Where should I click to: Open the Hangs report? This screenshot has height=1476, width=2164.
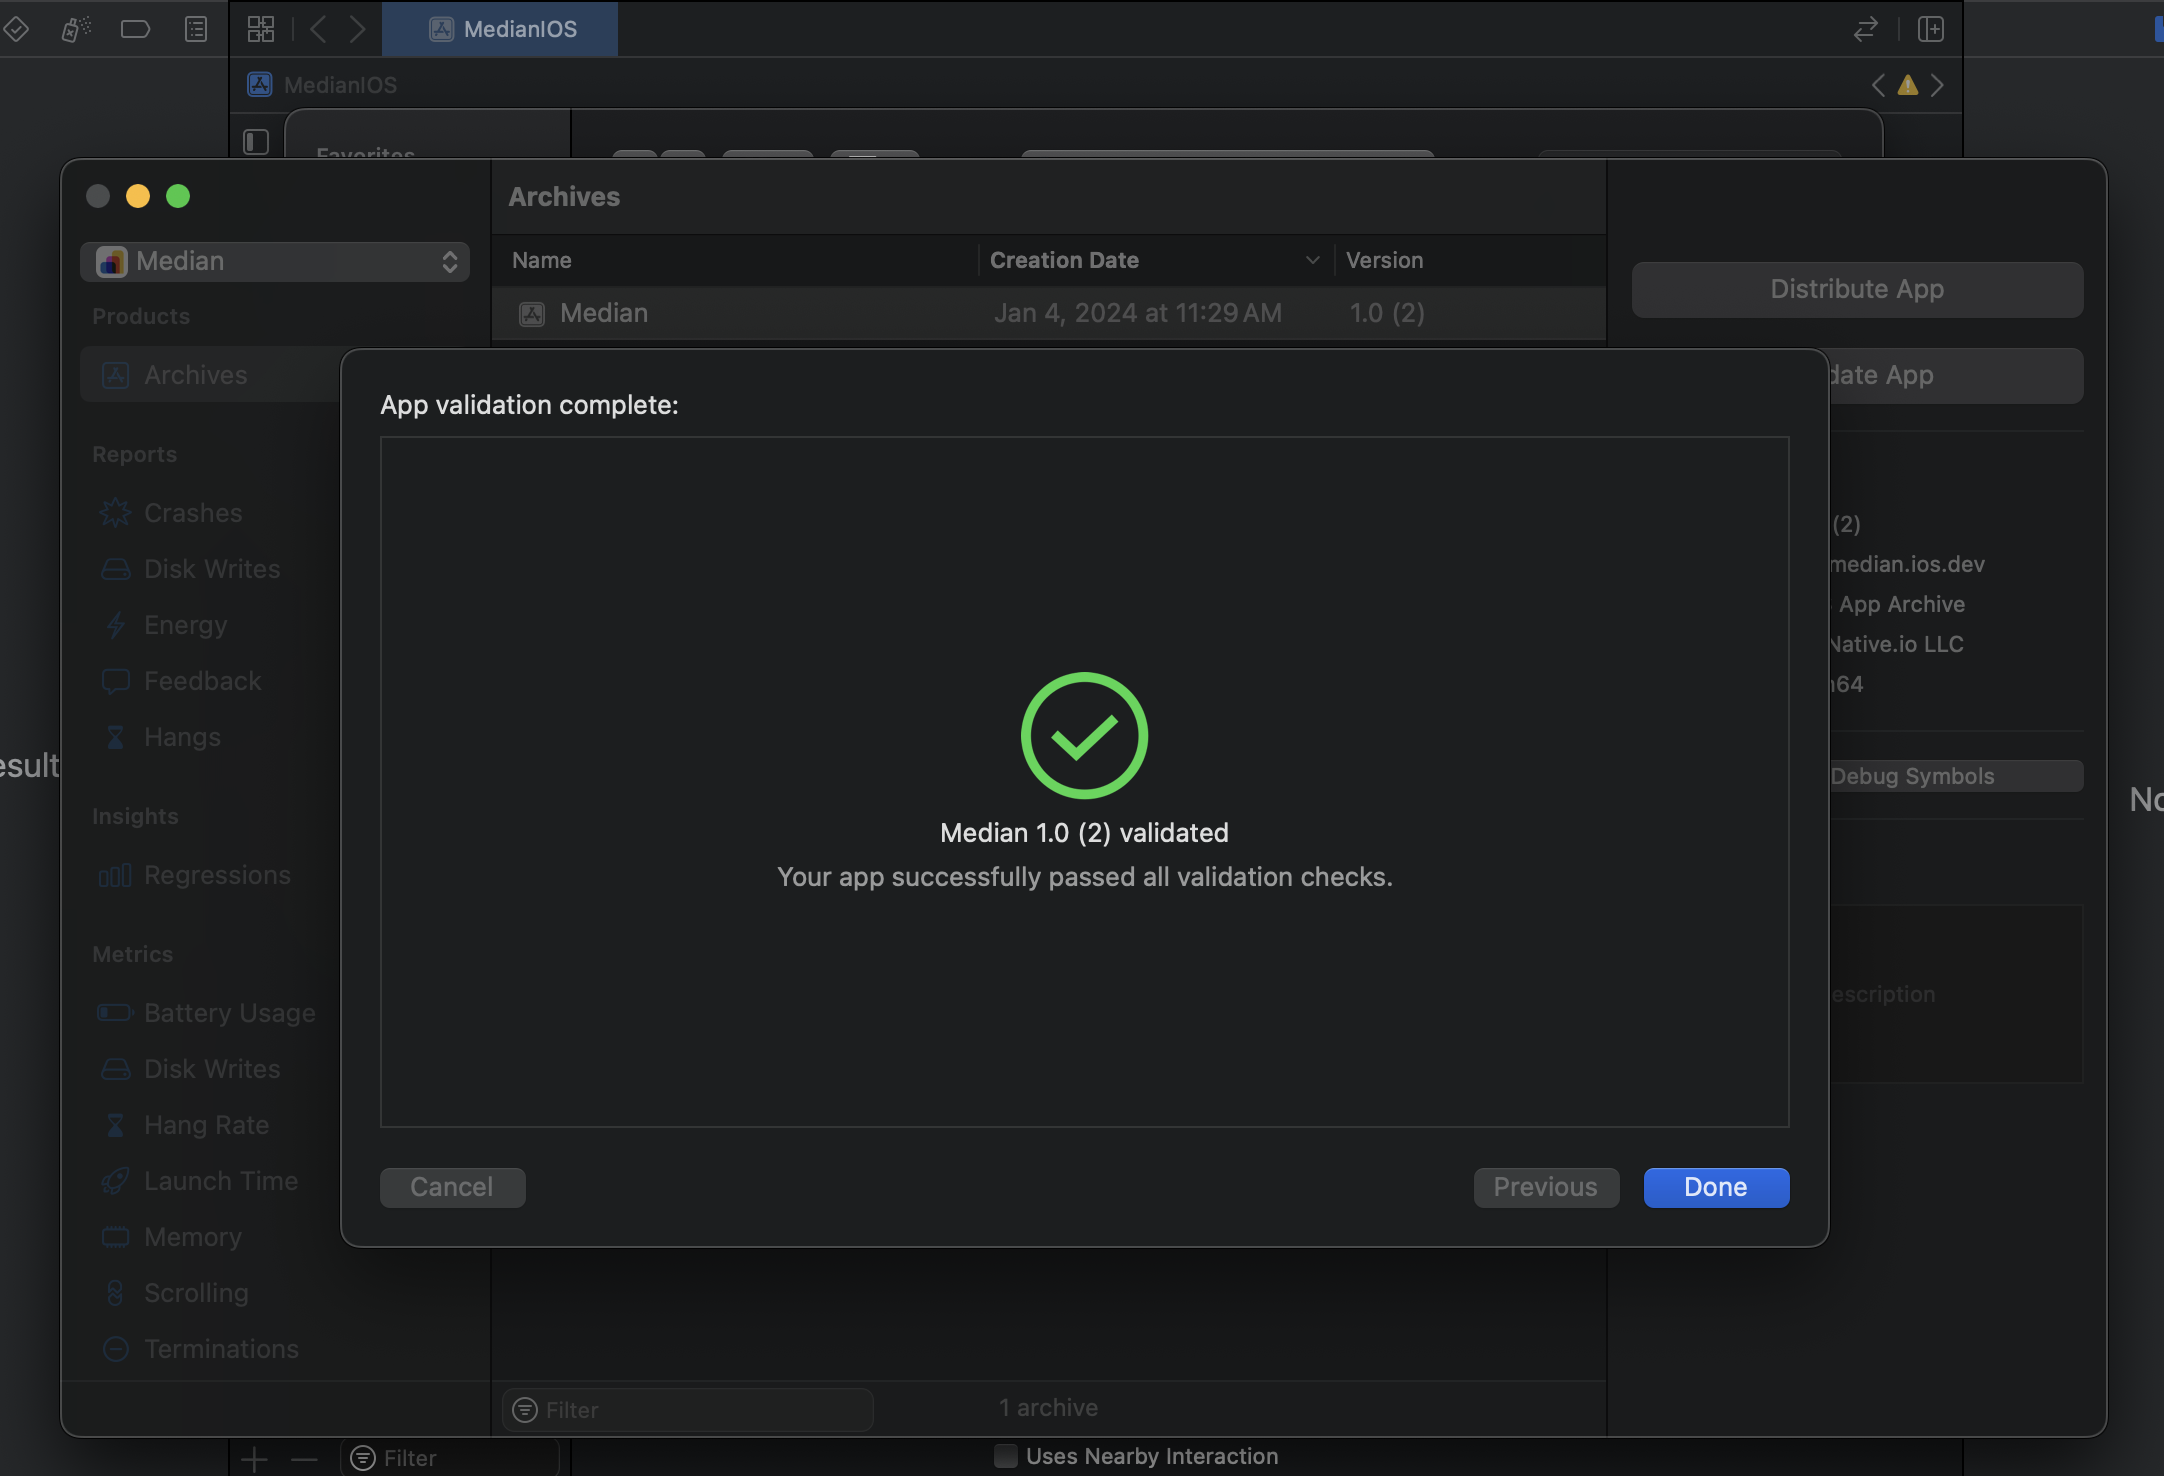[182, 737]
